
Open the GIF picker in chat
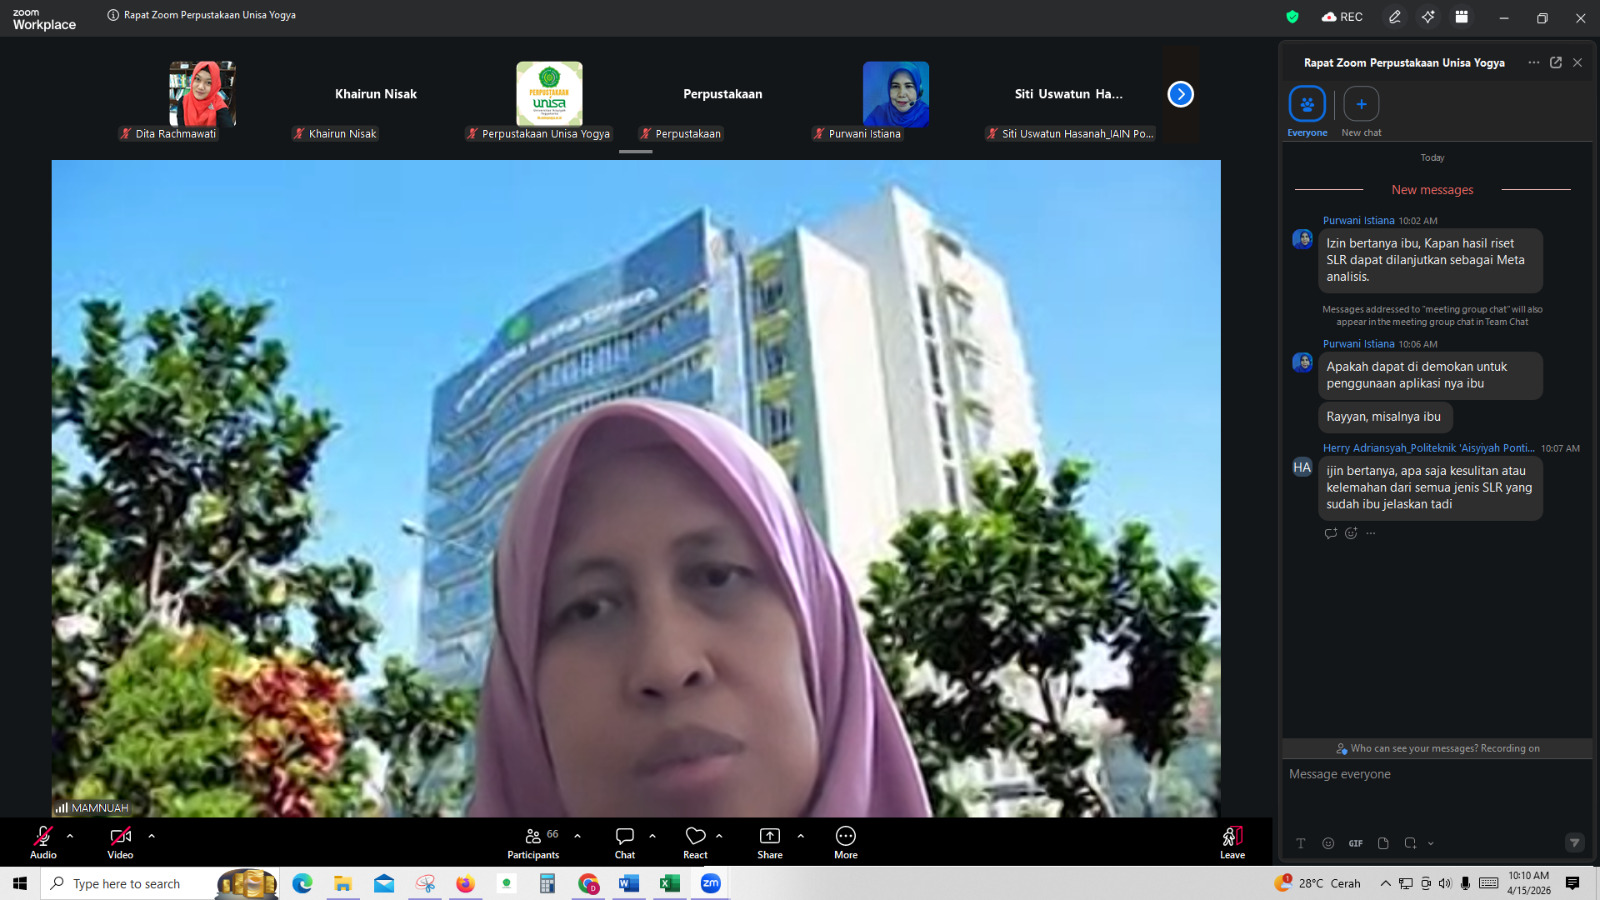(x=1355, y=843)
